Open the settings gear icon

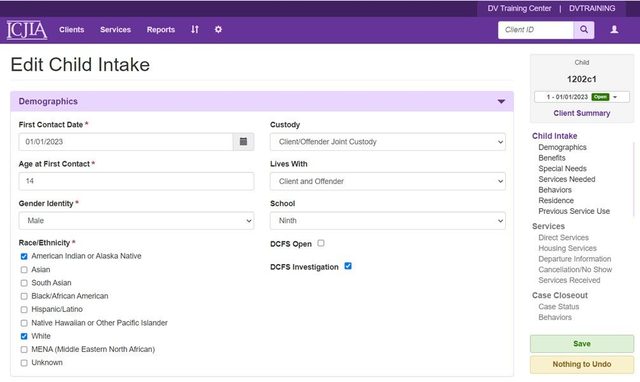[218, 29]
